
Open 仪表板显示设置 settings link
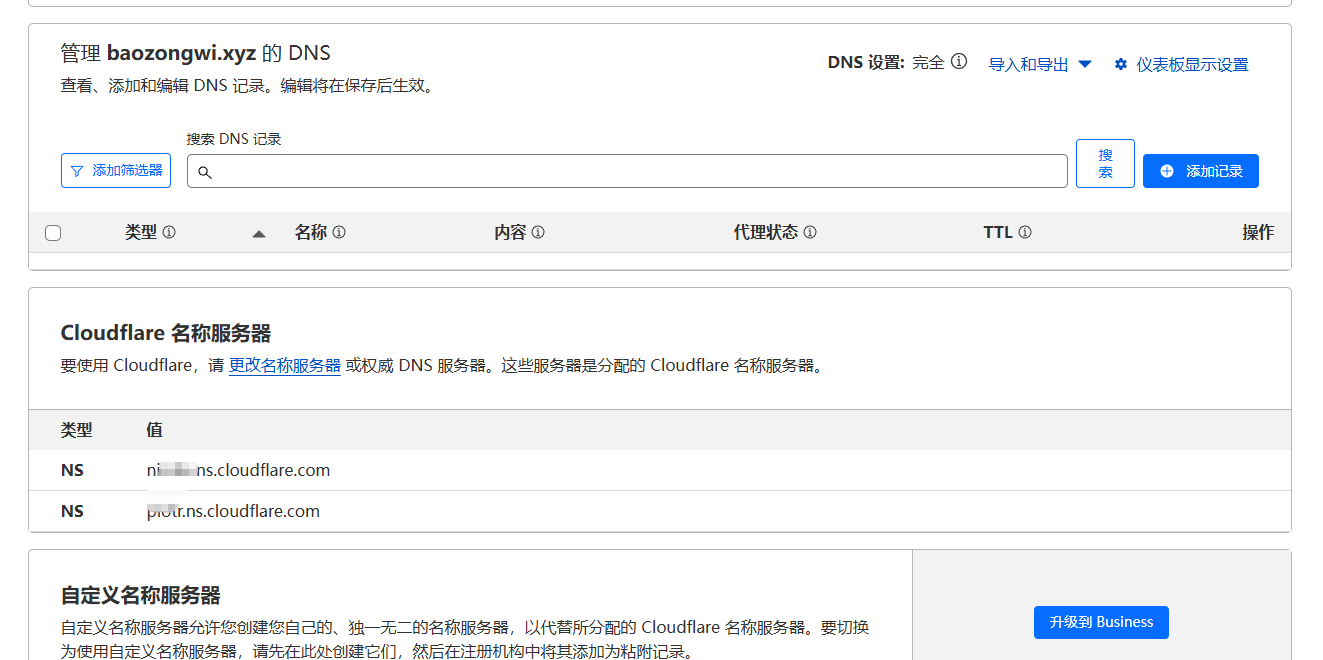pyautogui.click(x=1192, y=64)
